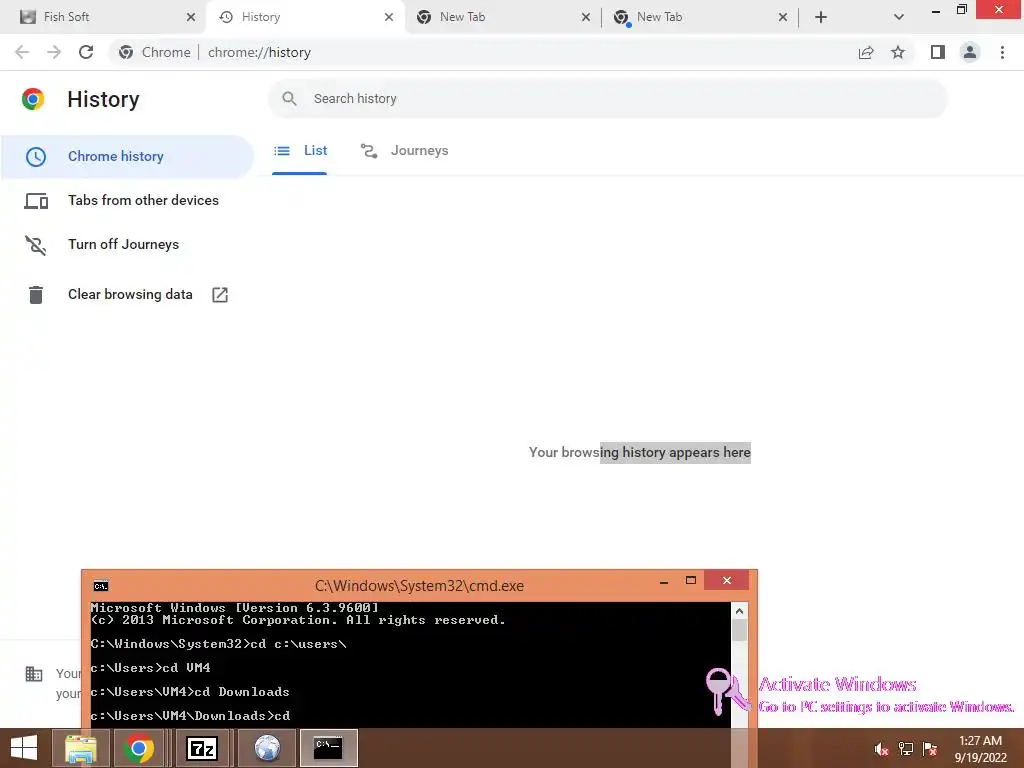Viewport: 1024px width, 768px height.
Task: Close the first New Tab
Action: pyautogui.click(x=586, y=17)
